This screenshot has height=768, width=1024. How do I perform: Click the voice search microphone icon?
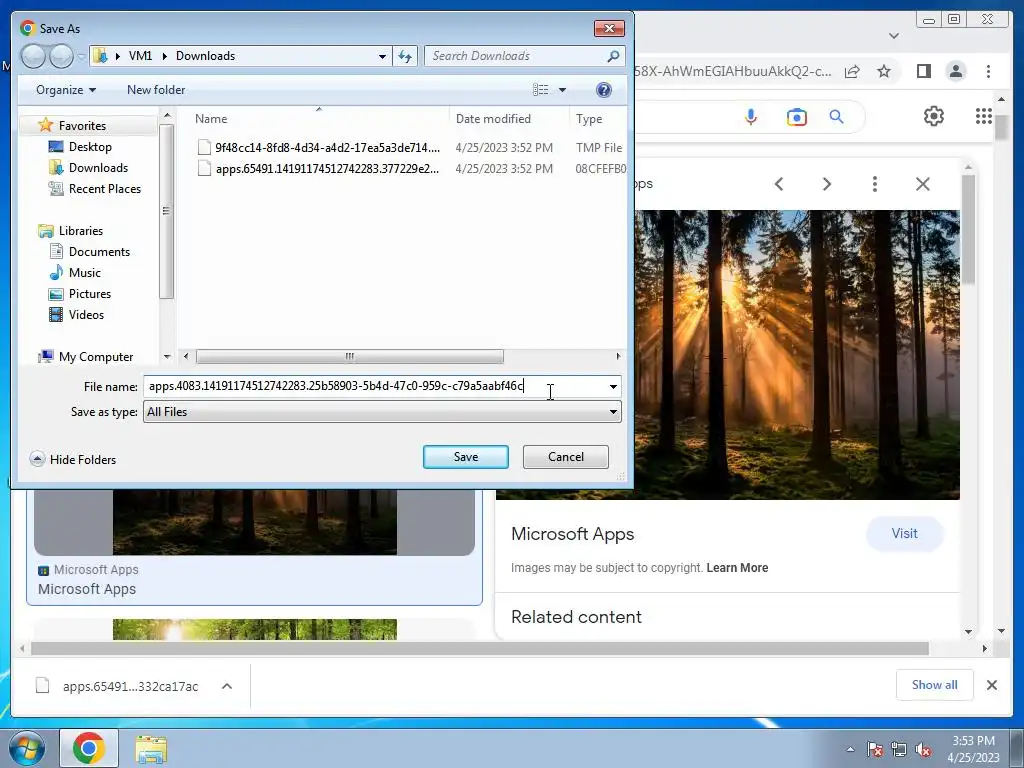751,117
